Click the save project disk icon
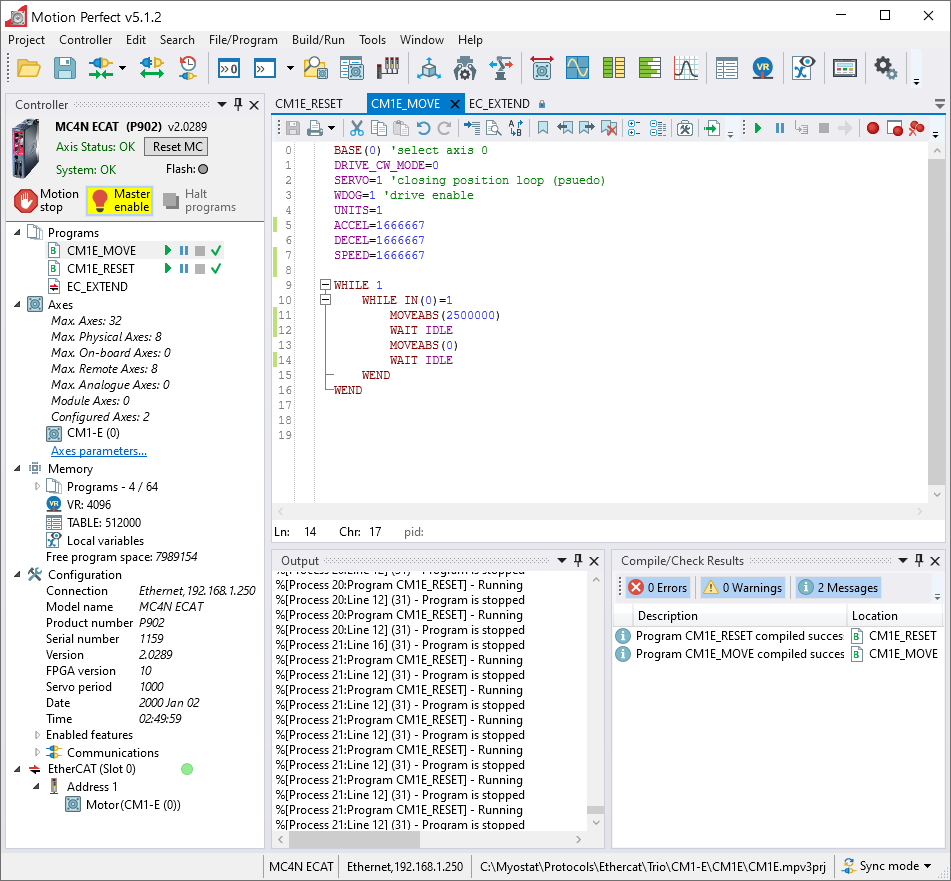951x881 pixels. coord(64,68)
